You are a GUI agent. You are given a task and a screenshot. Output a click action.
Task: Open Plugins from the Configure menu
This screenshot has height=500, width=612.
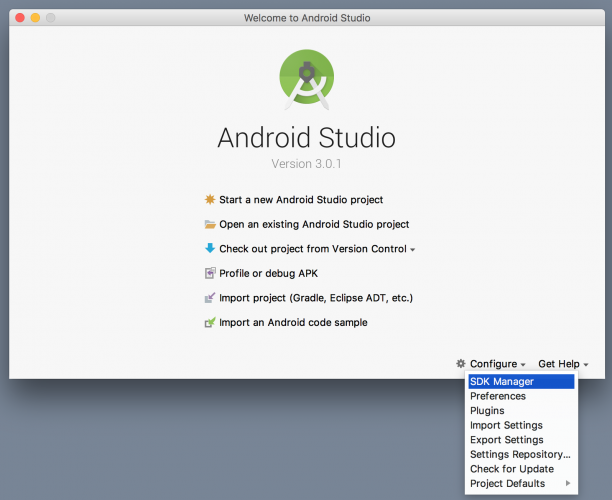[x=487, y=411]
